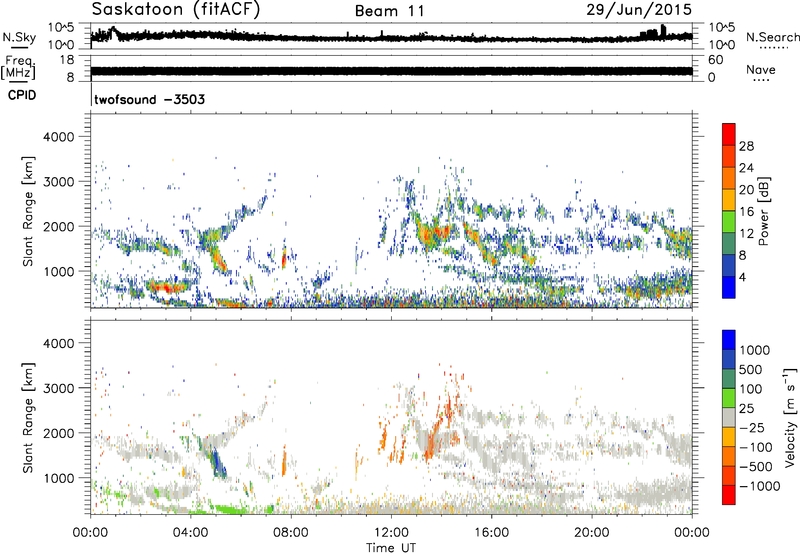Screen dimensions: 800x554
Task: Click the gray segment of the velocity color bar
Action: pos(729,418)
